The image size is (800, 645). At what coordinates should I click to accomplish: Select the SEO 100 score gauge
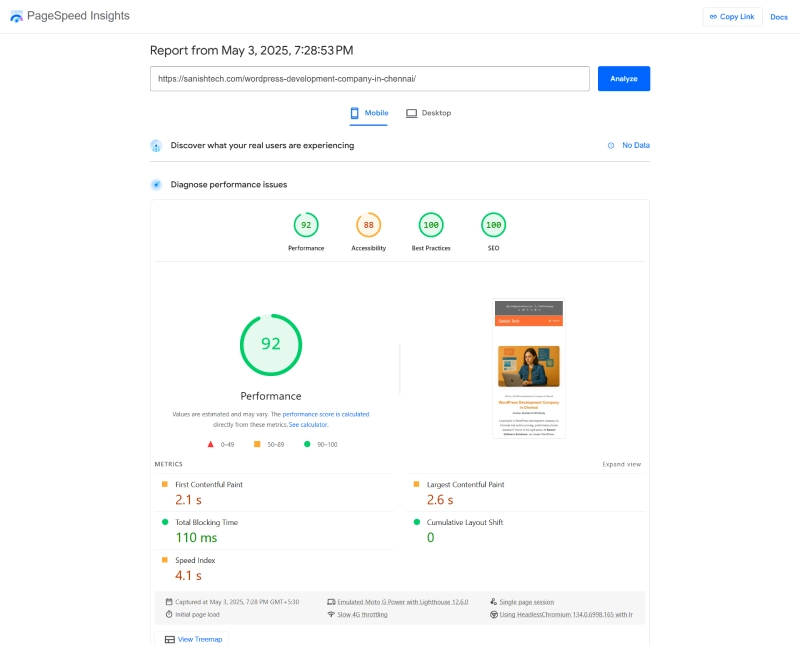pos(493,225)
